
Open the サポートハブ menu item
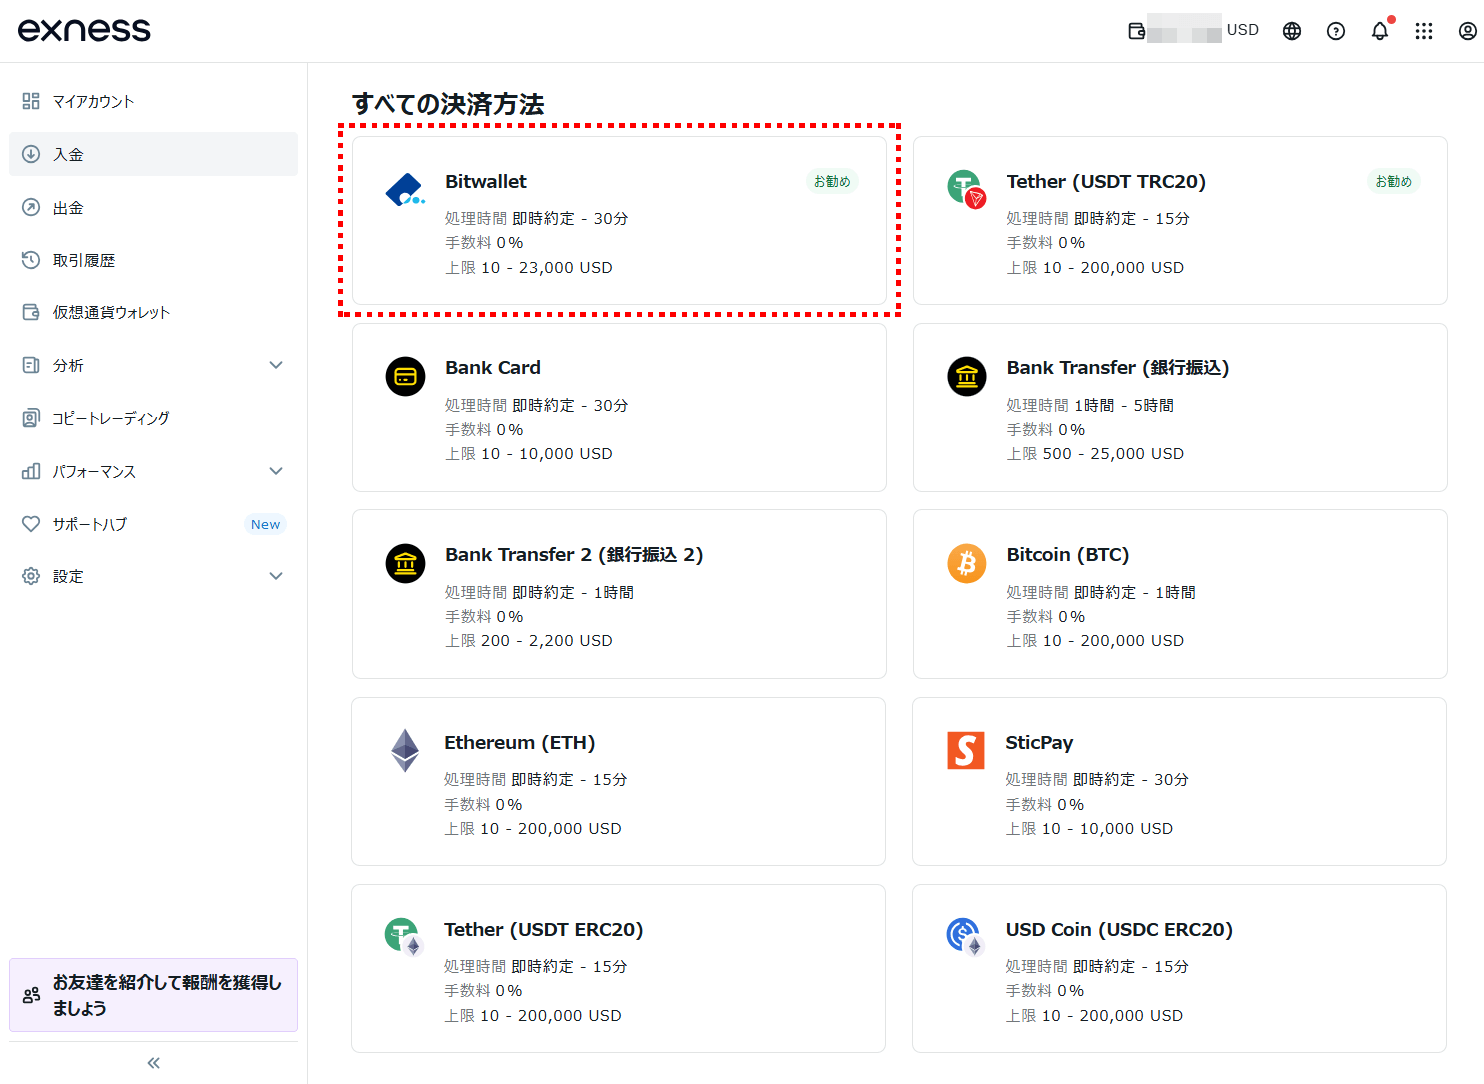(x=153, y=524)
